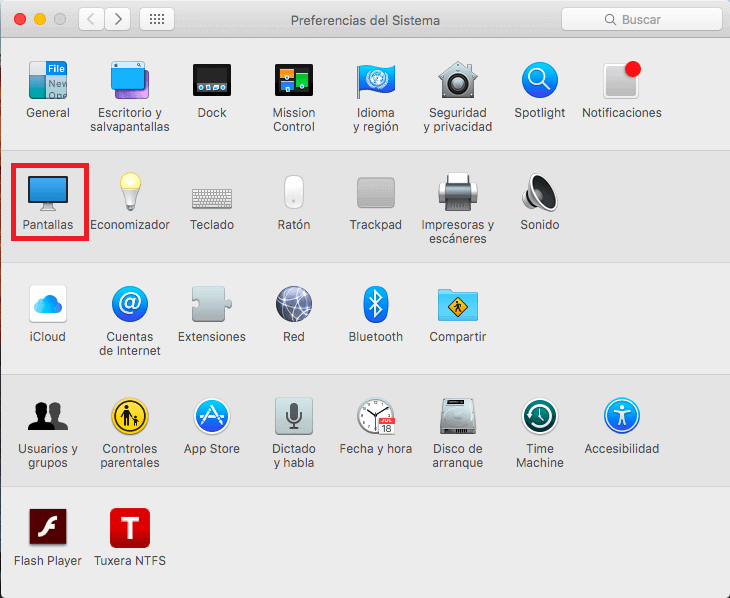Go forward with the right arrow button
Screen dimensions: 730x598
117,19
